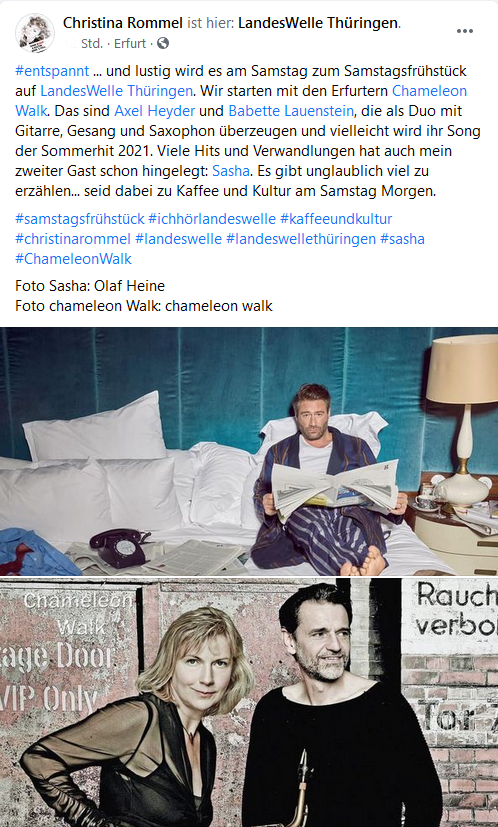Open Christina Rommel's profile name link
This screenshot has width=498, height=827.
(122, 23)
